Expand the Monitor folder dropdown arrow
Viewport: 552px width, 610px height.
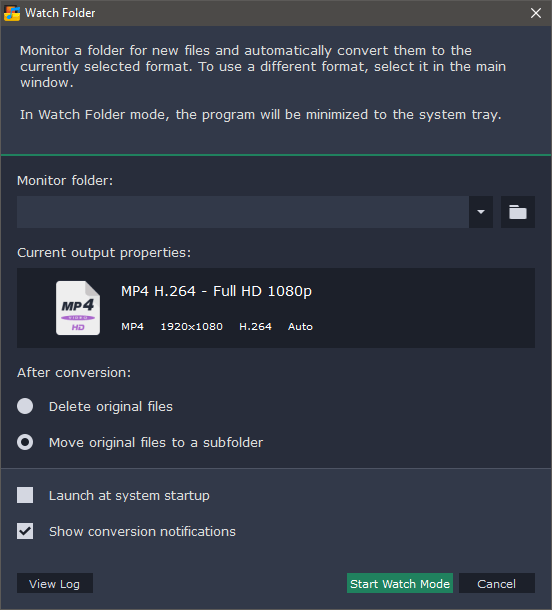[481, 212]
